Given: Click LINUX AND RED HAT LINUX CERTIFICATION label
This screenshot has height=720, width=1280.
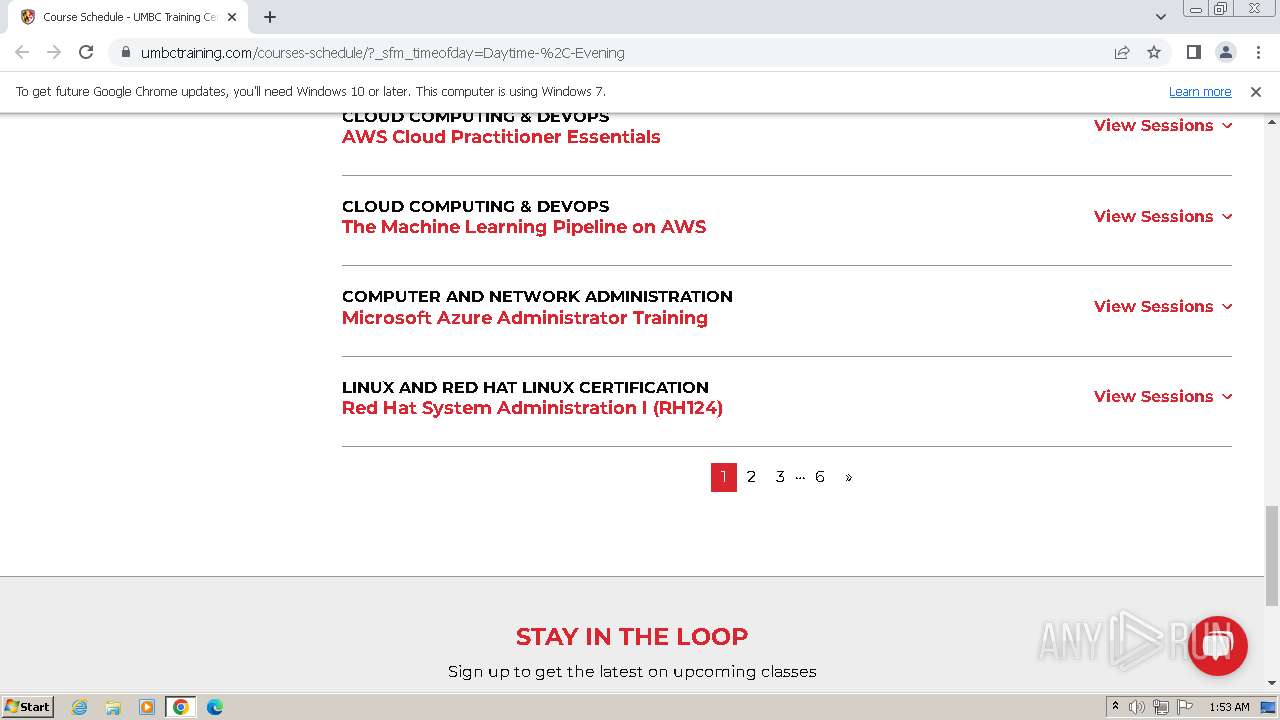Looking at the screenshot, I should click(525, 387).
